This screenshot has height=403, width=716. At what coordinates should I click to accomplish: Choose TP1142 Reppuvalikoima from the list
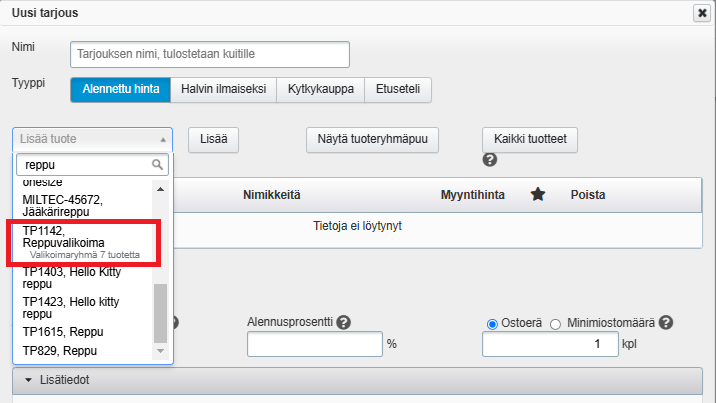click(82, 243)
